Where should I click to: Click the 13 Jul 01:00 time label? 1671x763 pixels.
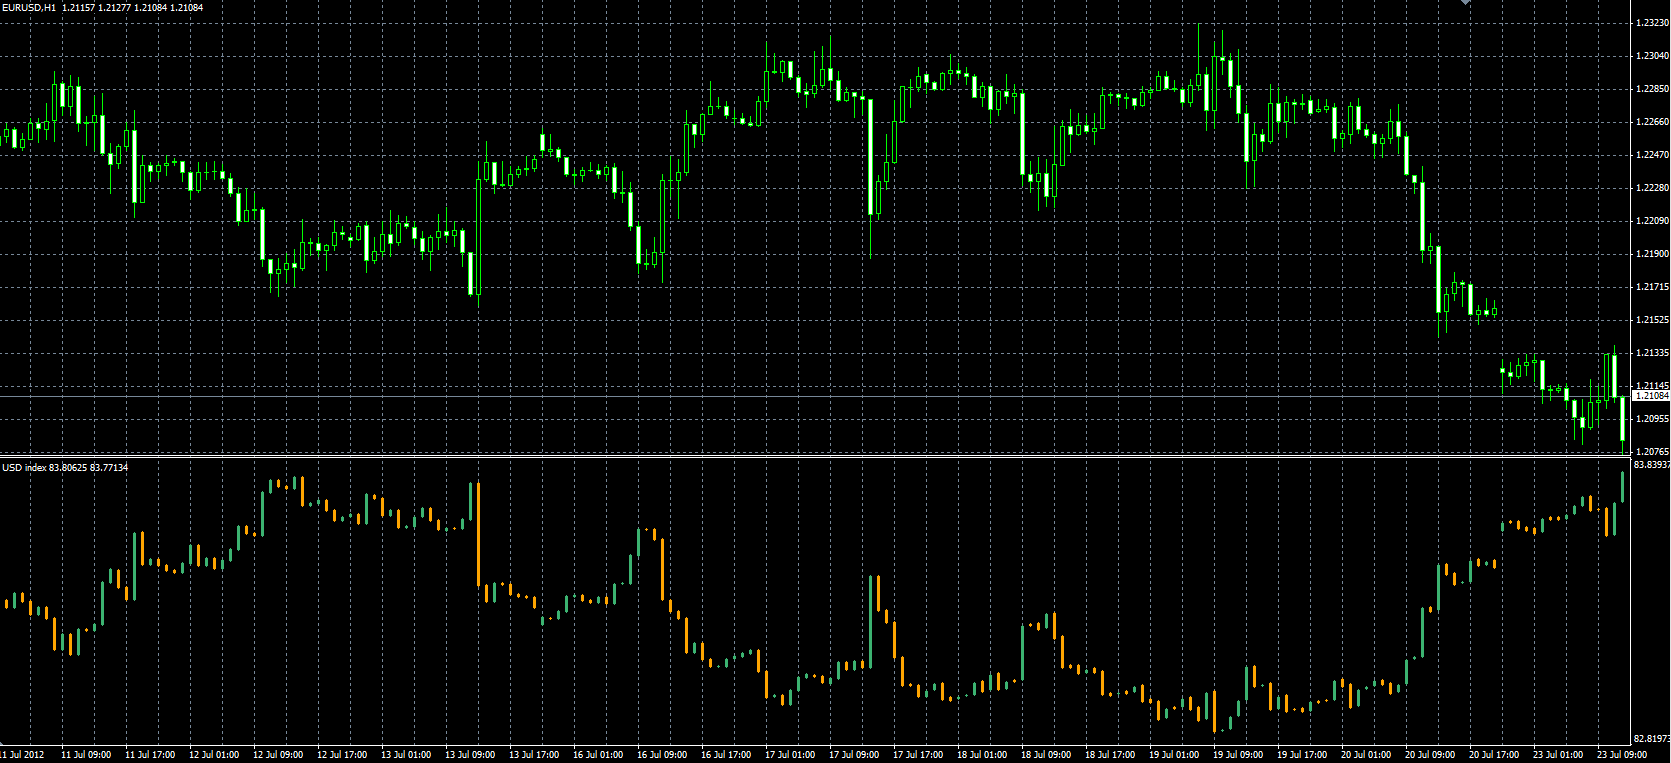[406, 755]
